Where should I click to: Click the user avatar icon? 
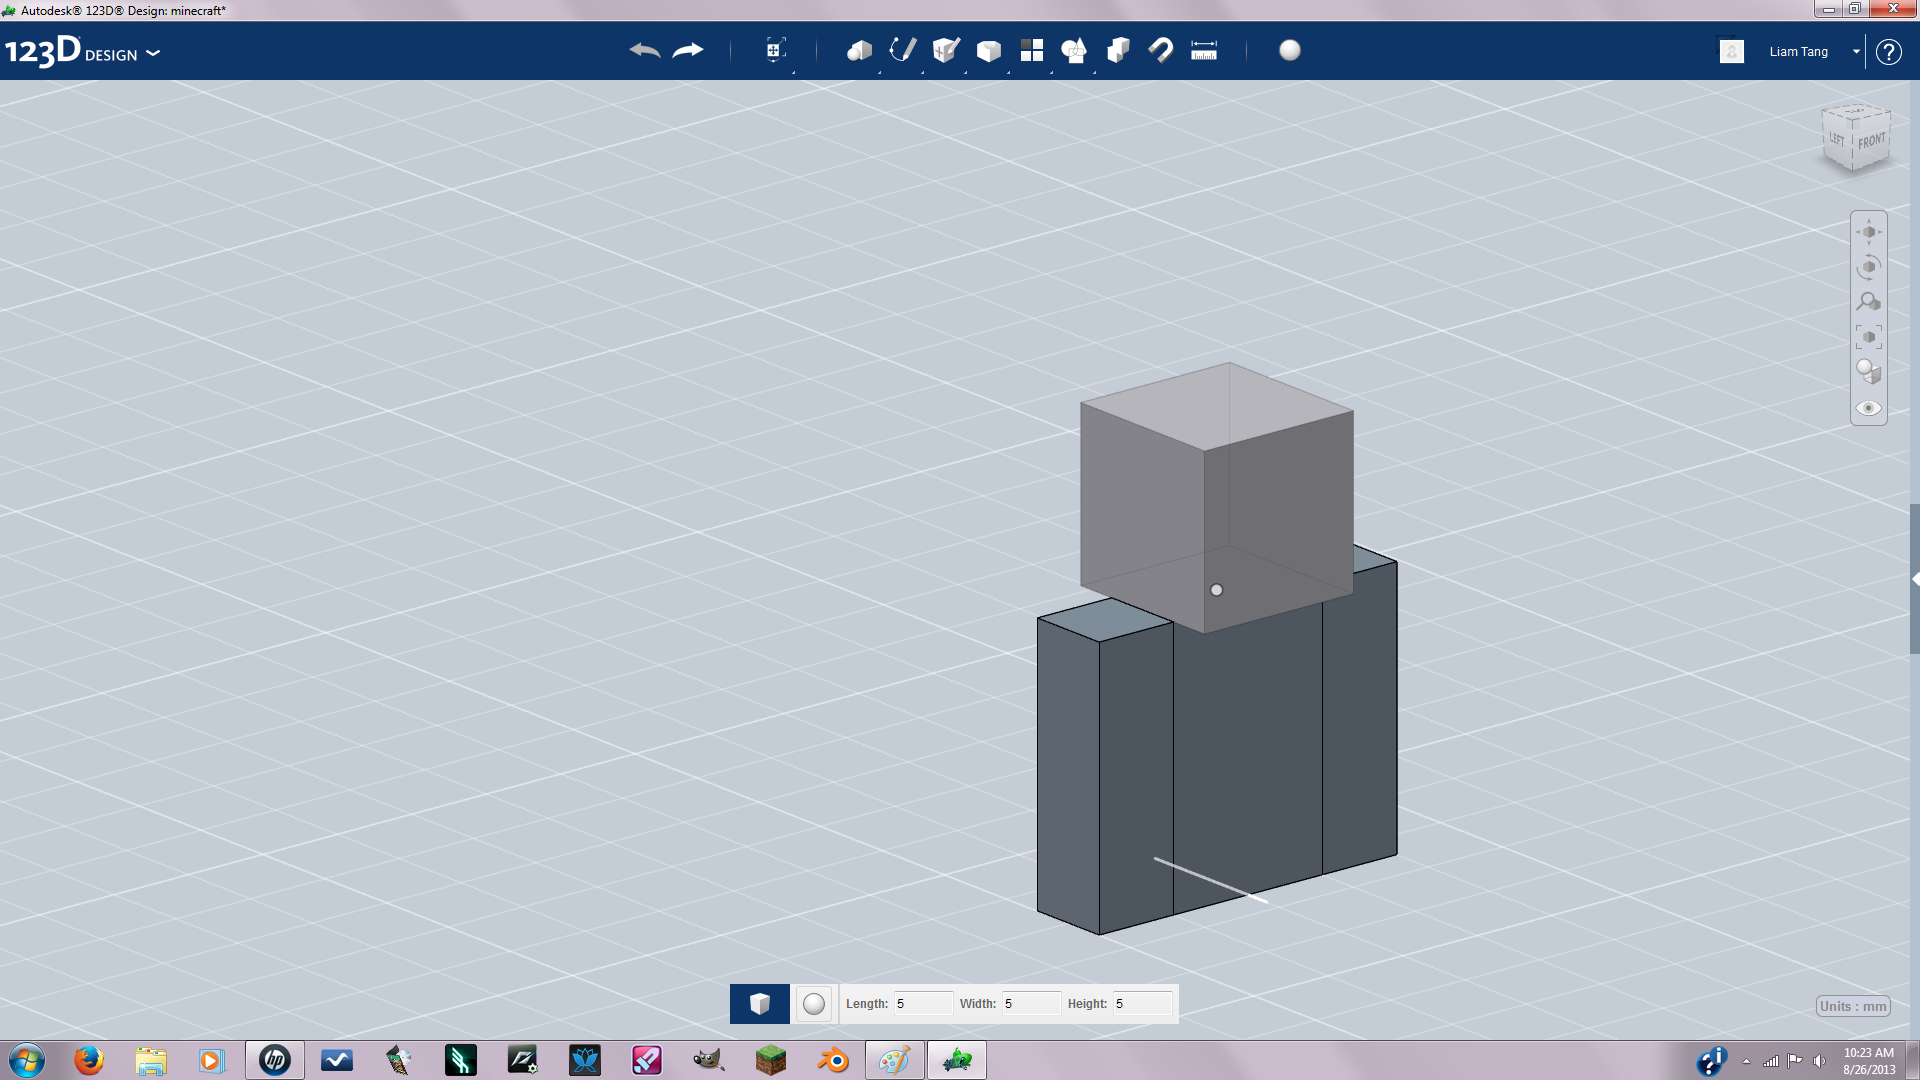(x=1732, y=51)
